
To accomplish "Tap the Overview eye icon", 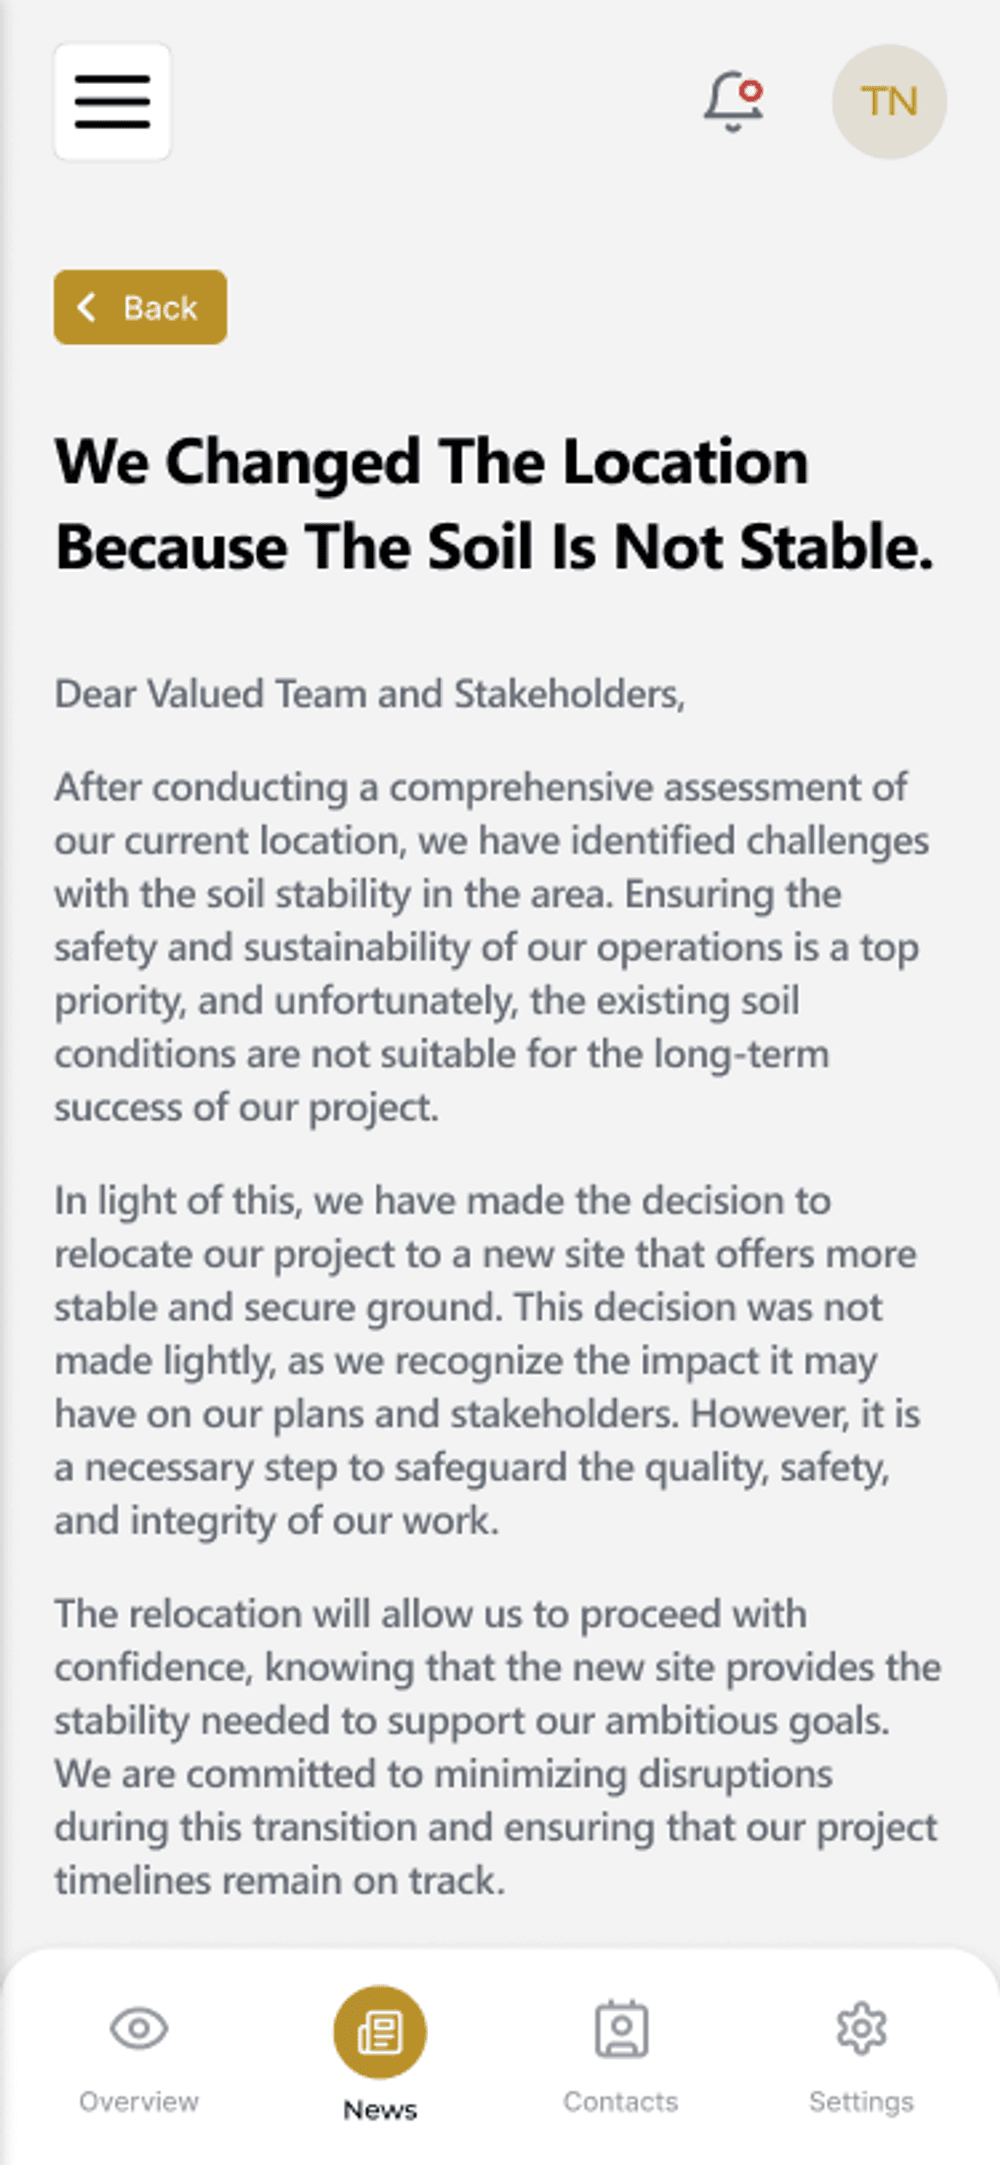I will tap(139, 2029).
